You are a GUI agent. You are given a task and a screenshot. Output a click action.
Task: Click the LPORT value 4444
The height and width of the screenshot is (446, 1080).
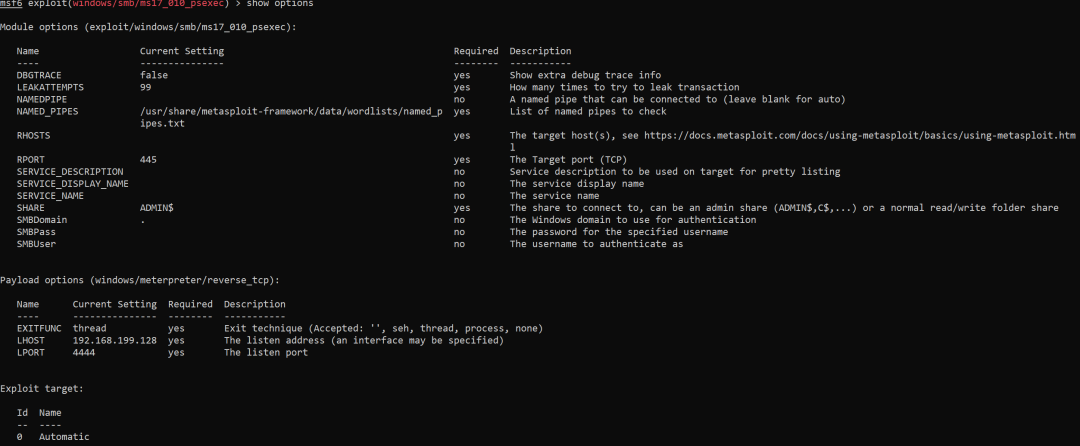tap(83, 352)
